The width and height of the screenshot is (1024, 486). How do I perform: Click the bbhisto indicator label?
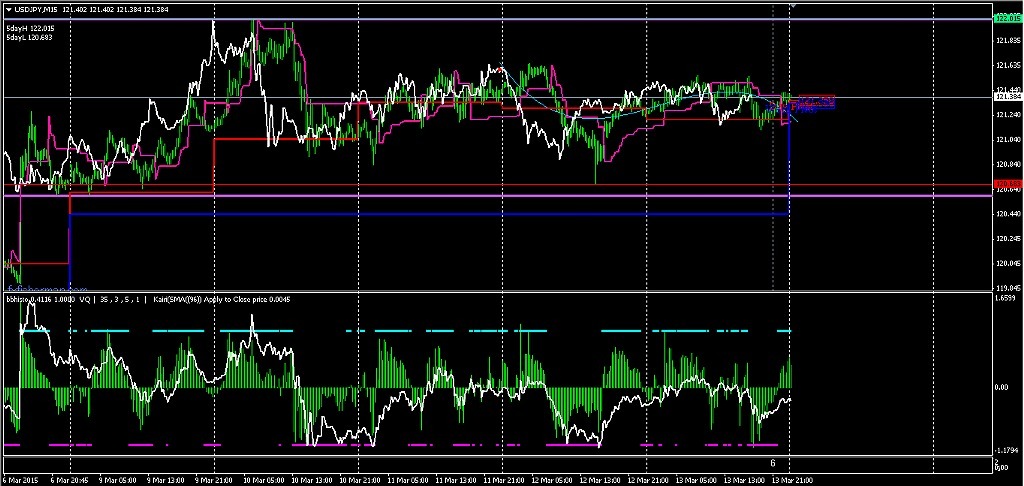click(x=16, y=298)
